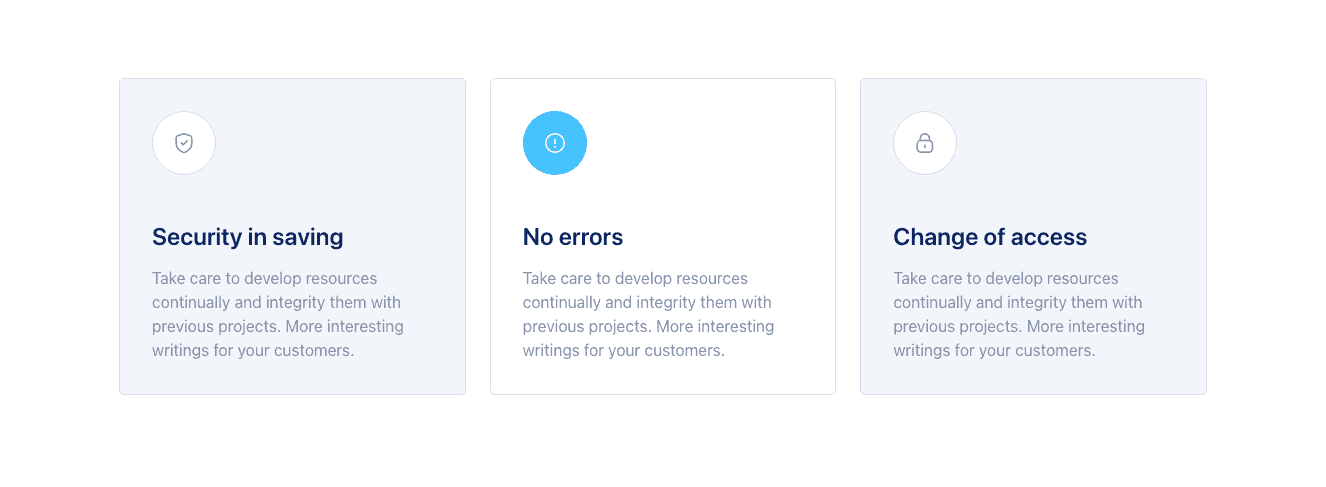1326x487 pixels.
Task: Click "writings for your customers." in No errors card
Action: pyautogui.click(x=623, y=350)
